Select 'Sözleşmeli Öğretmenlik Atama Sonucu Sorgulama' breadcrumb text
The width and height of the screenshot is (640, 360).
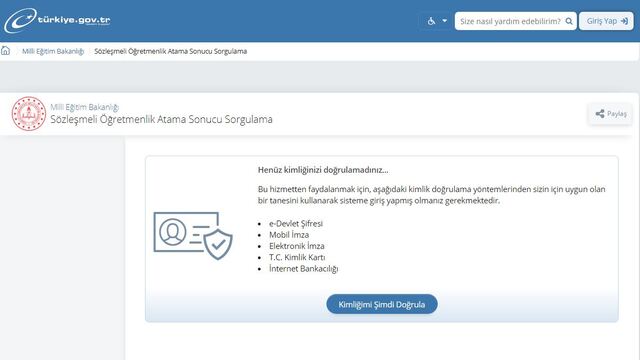(171, 51)
